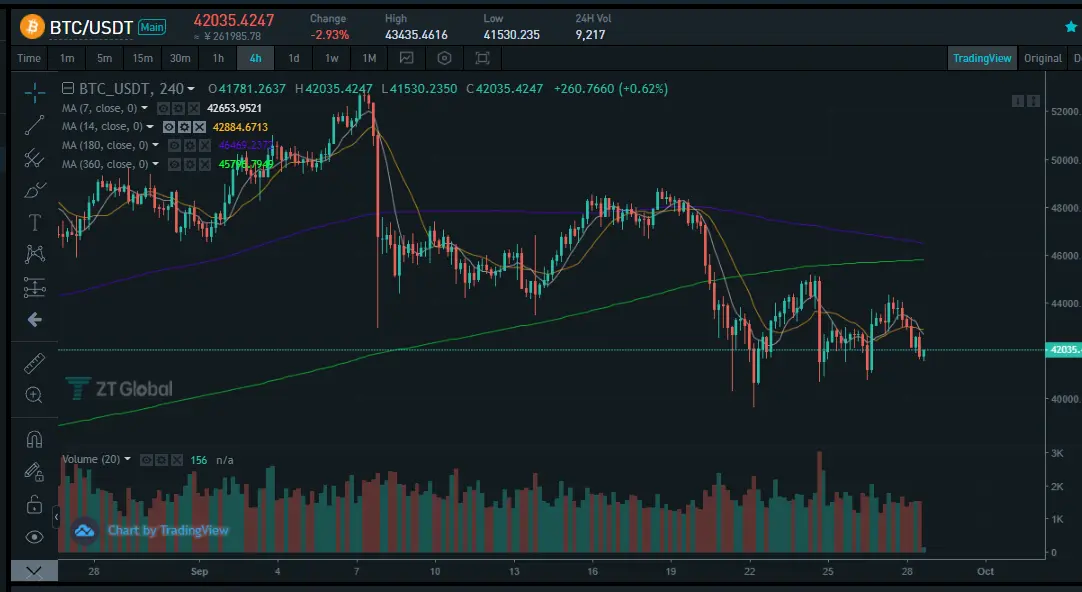Expand the Volume (20) dropdown
The image size is (1082, 592).
pyautogui.click(x=128, y=460)
